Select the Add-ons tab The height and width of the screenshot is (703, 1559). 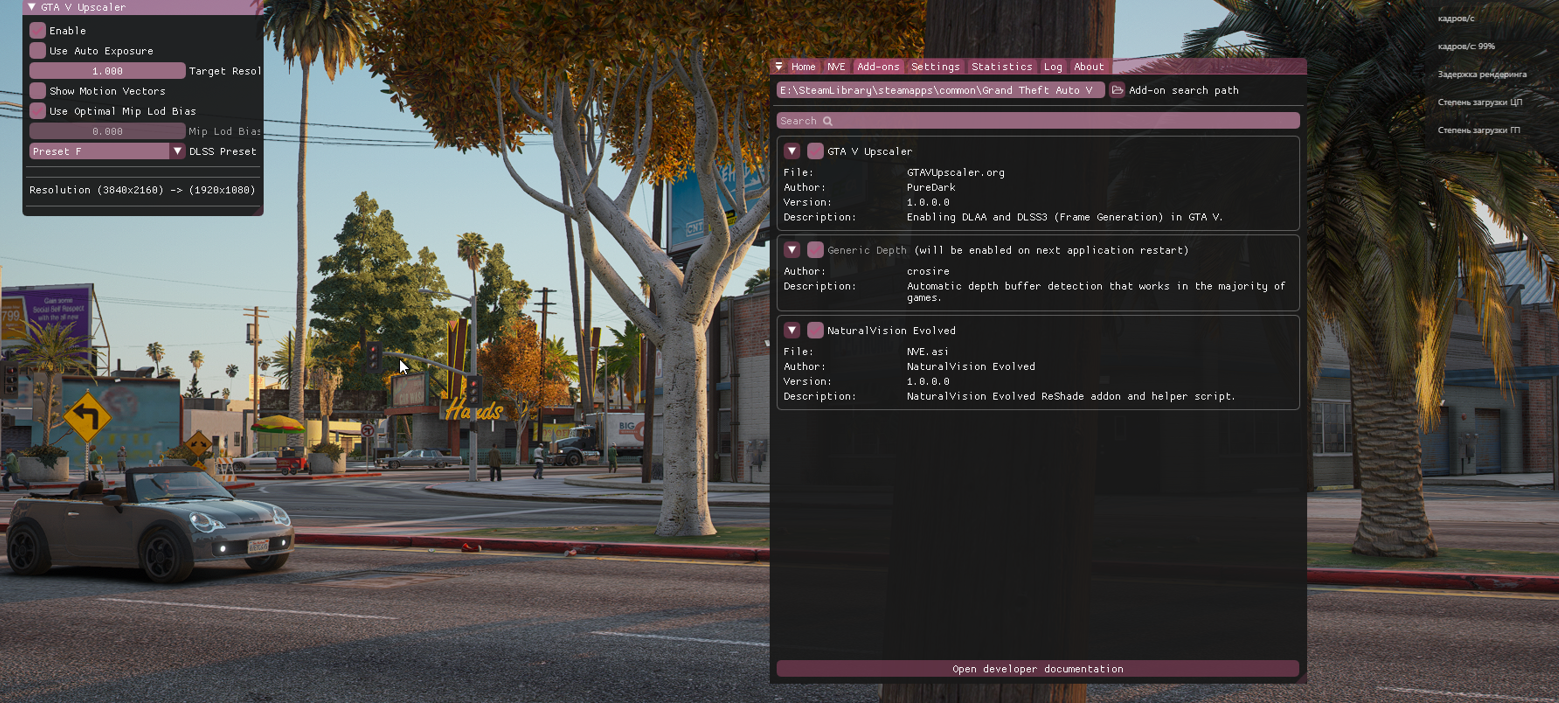click(879, 67)
